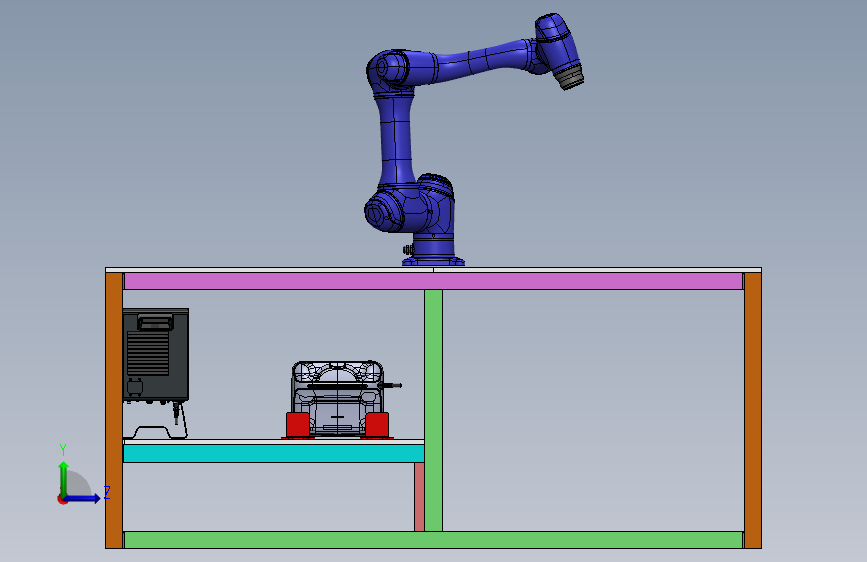Click the right red mounting block
This screenshot has width=867, height=562.
click(377, 425)
